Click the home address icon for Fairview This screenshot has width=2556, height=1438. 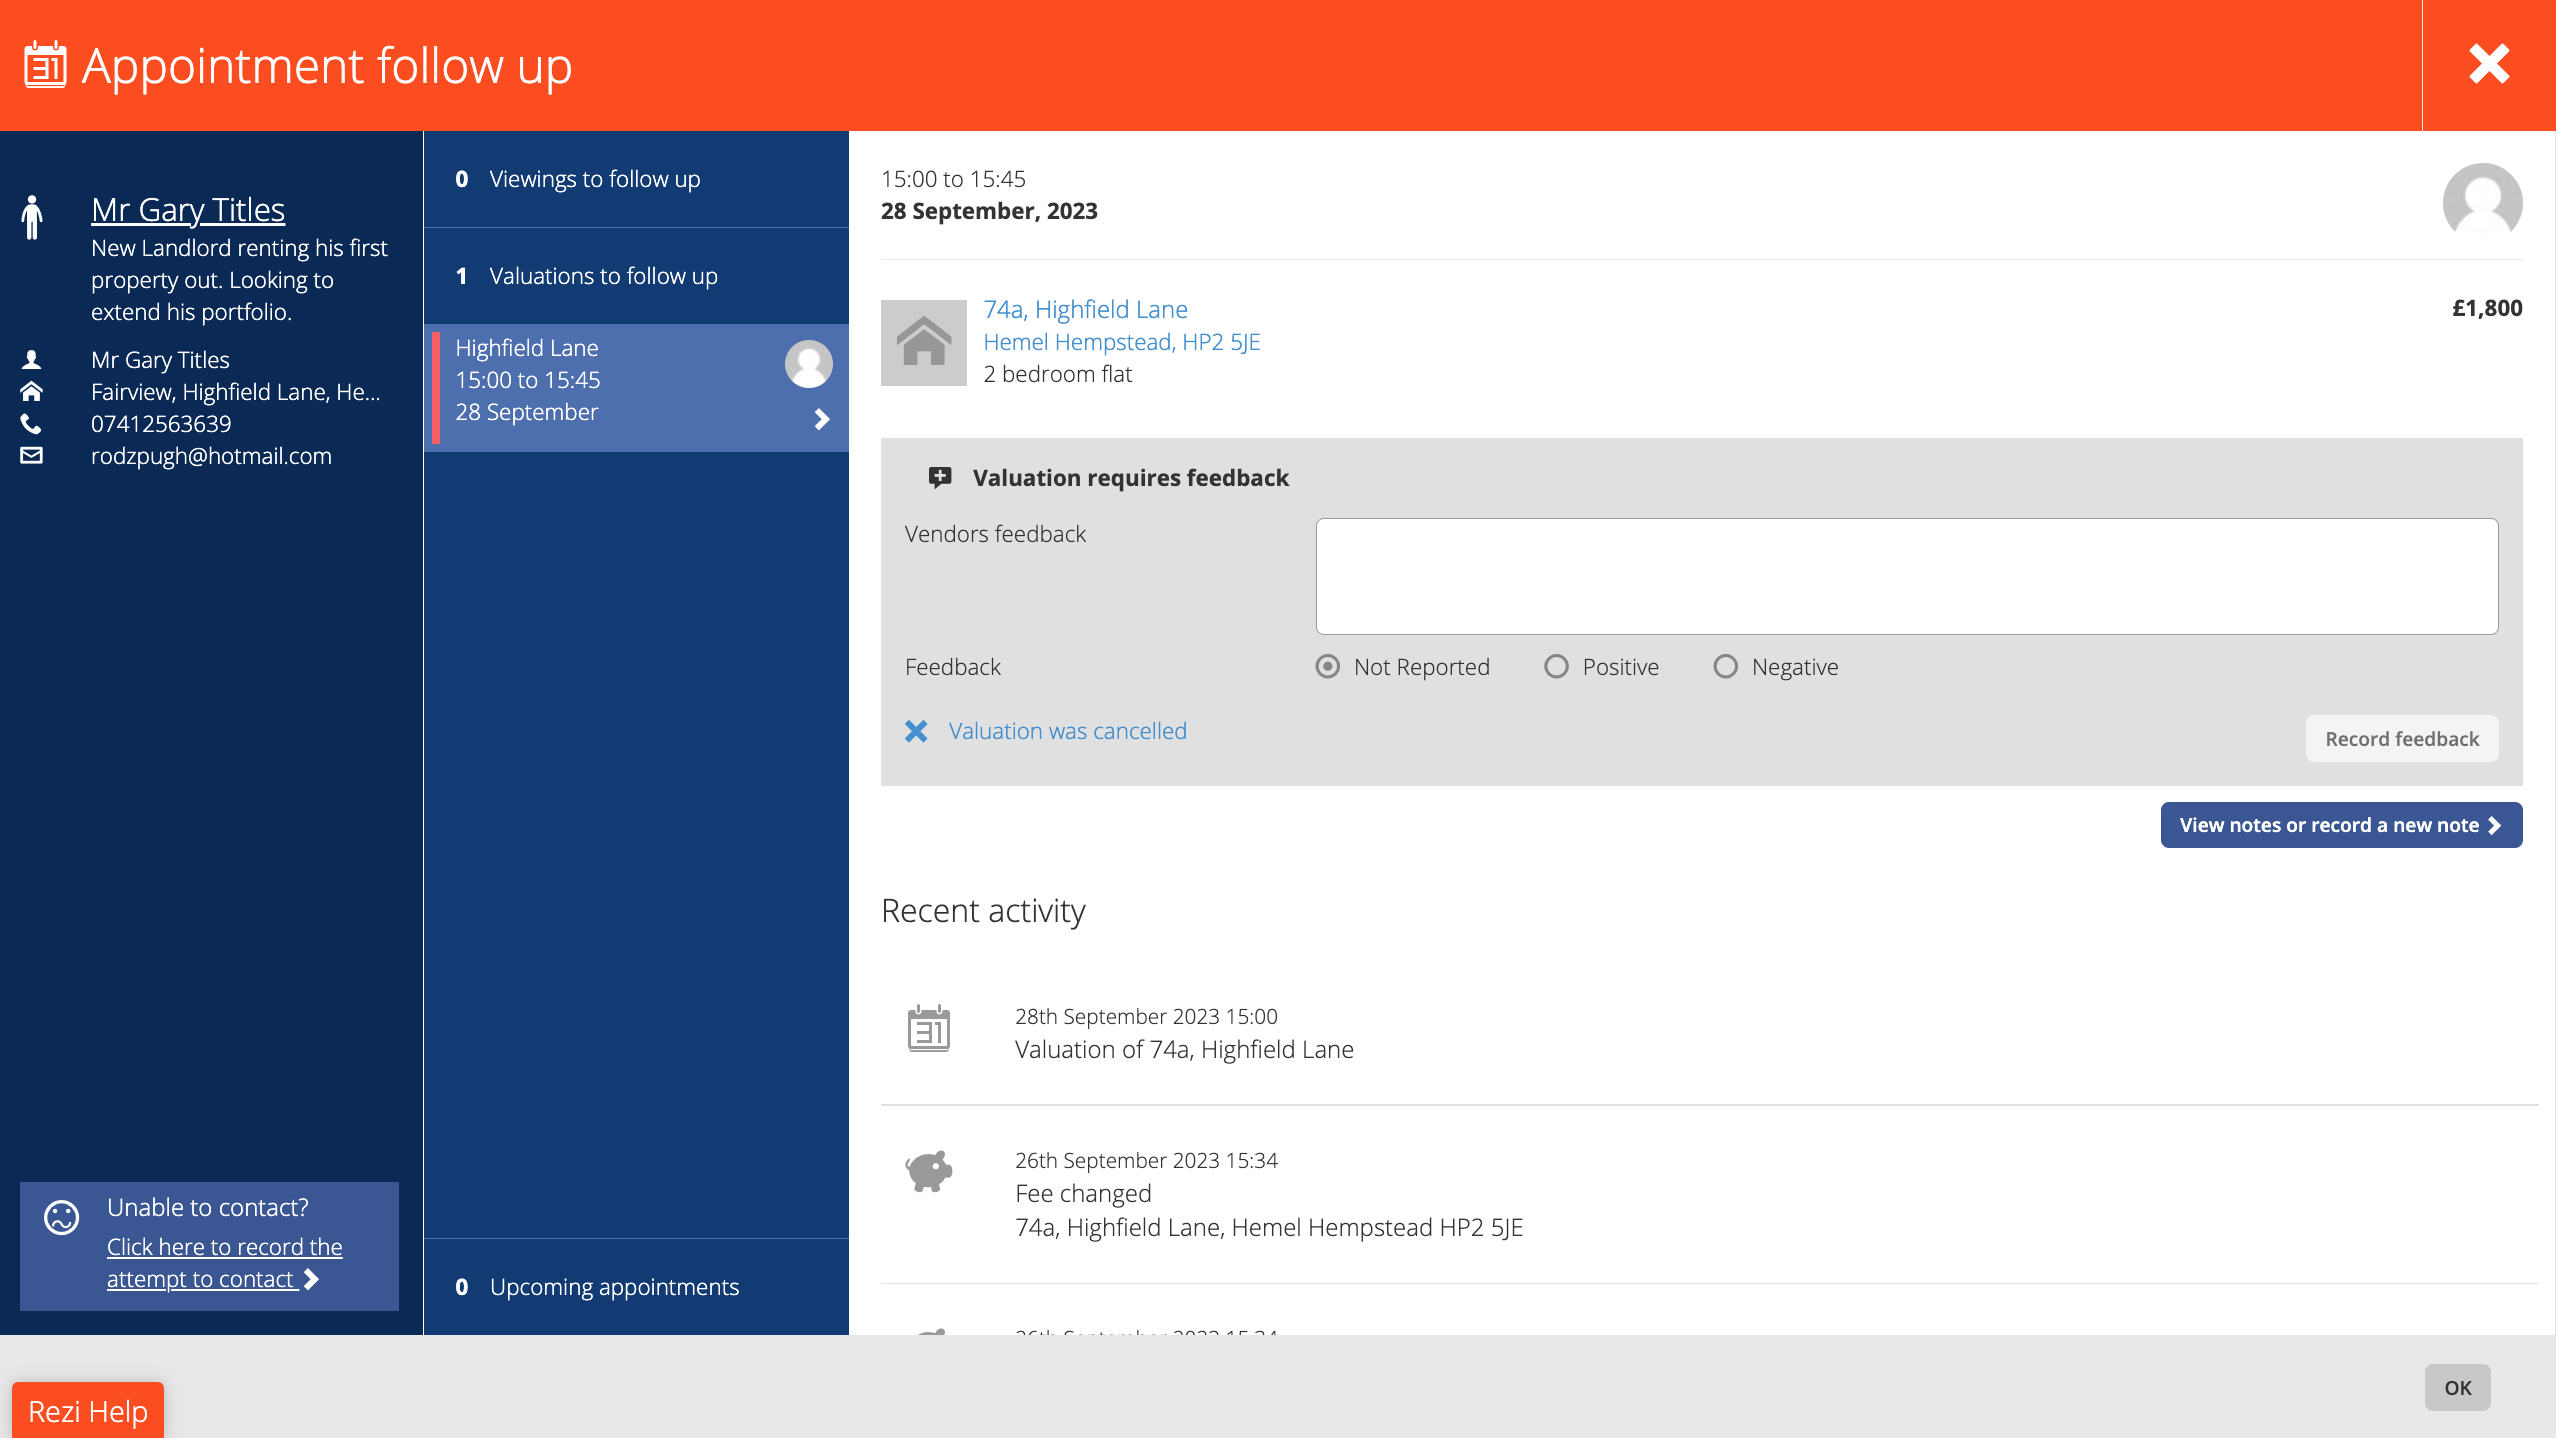(32, 391)
